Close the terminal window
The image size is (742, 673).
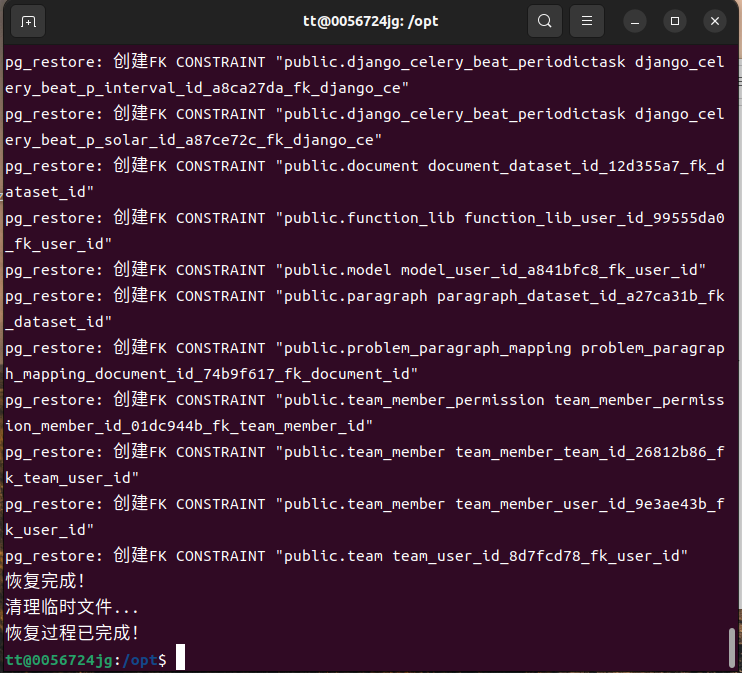tap(714, 21)
